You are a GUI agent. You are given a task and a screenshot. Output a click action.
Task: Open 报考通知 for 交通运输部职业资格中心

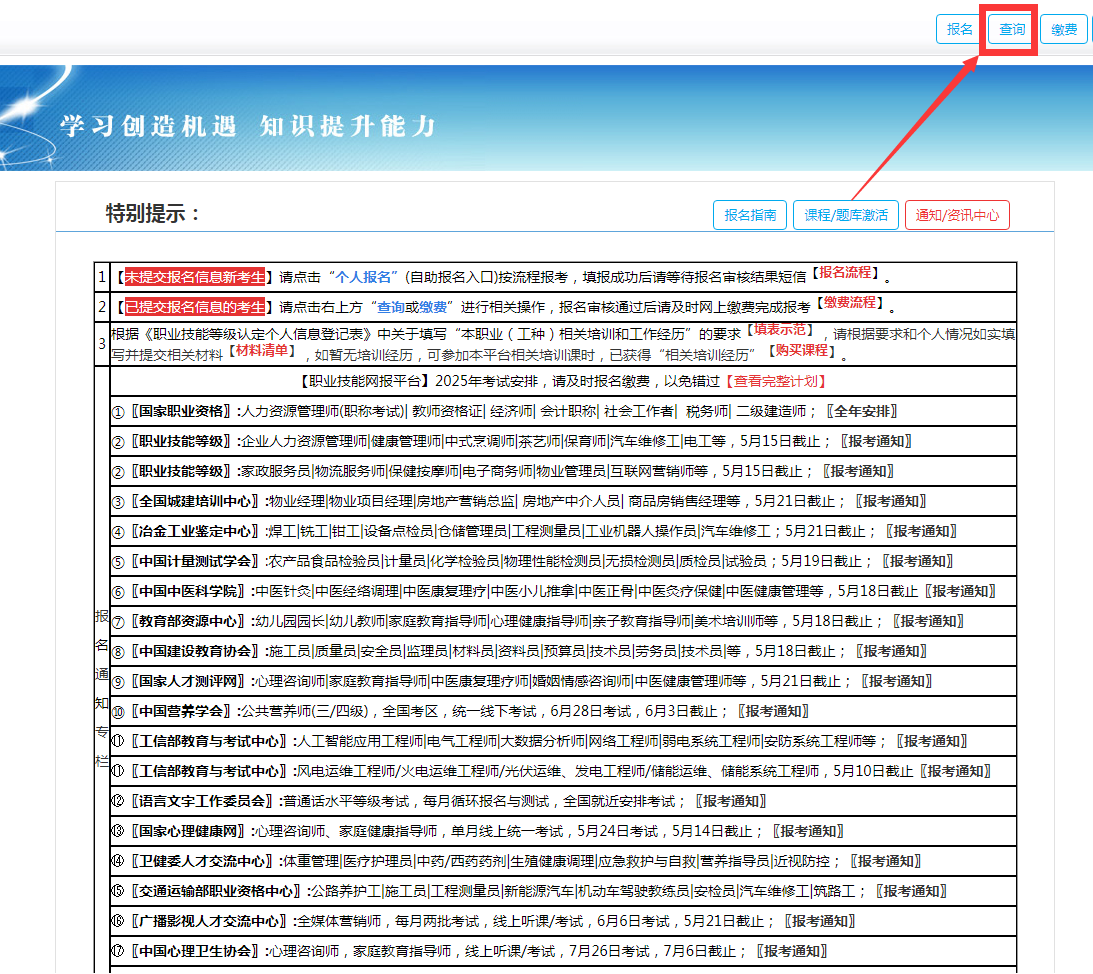(x=912, y=891)
